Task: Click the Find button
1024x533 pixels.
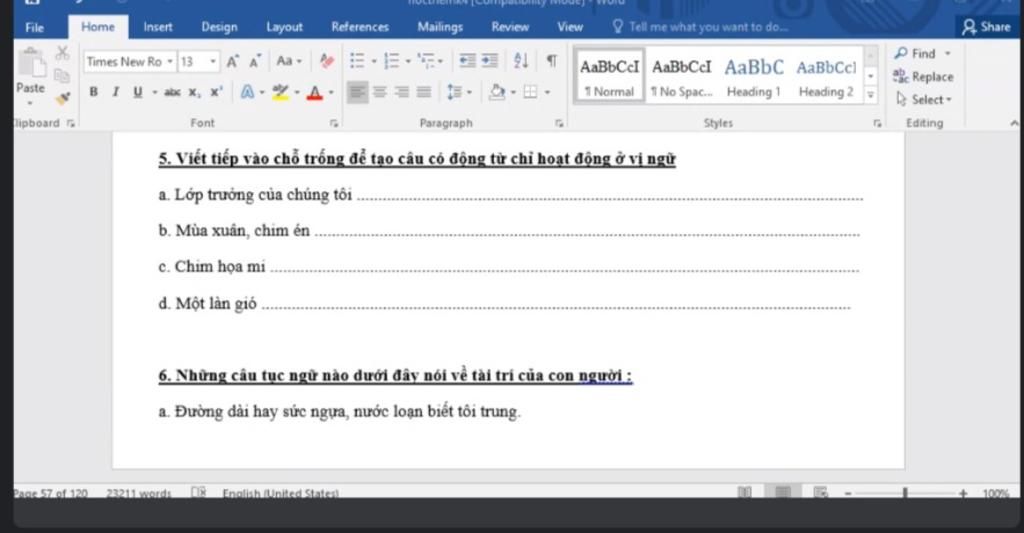Action: 915,54
